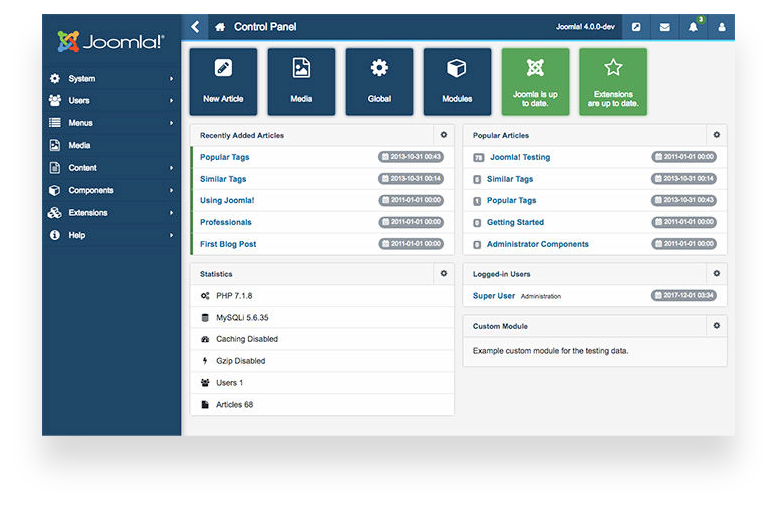Viewport: 777px width, 506px height.
Task: Click the Extensions are up to date tile
Action: 613,82
